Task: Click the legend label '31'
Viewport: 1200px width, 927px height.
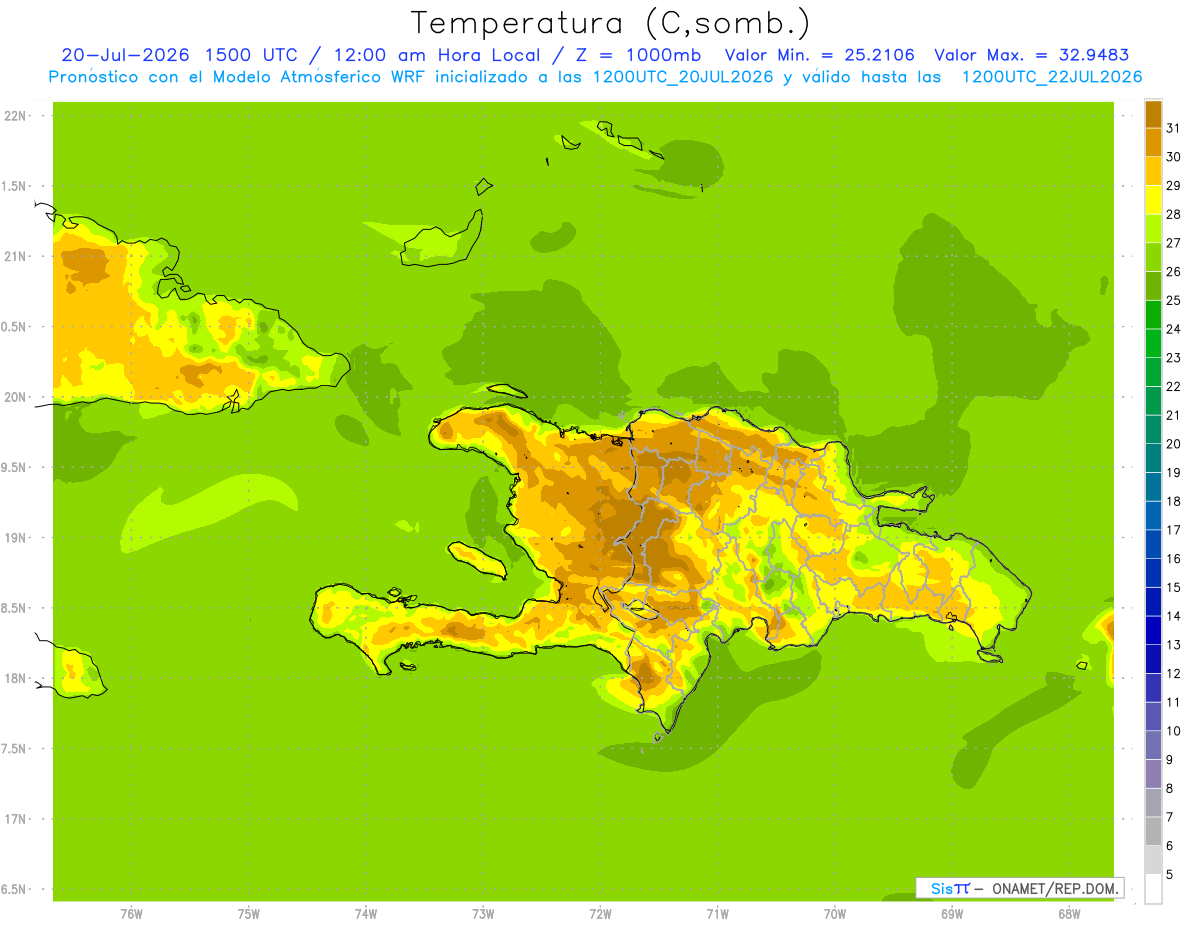Action: pos(1173,128)
